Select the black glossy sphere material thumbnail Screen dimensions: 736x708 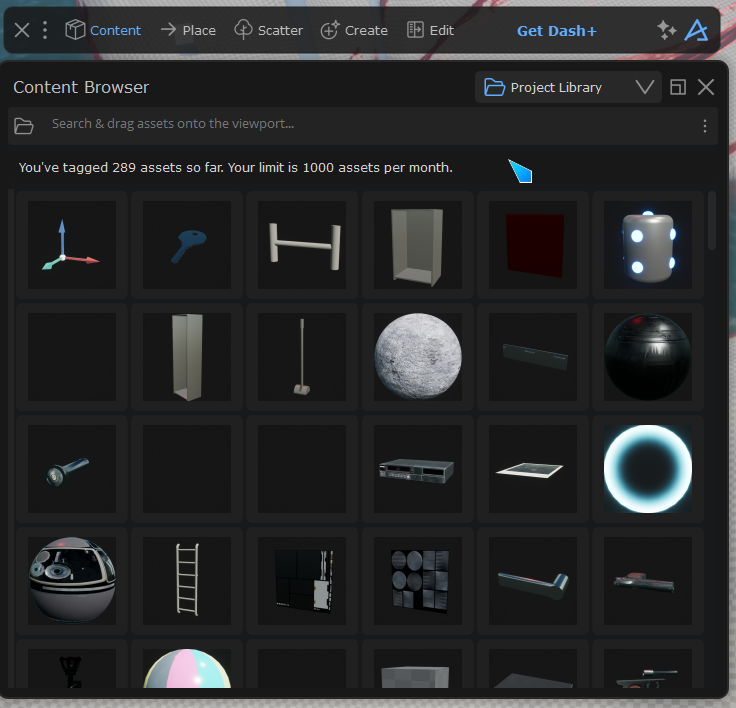pos(648,357)
